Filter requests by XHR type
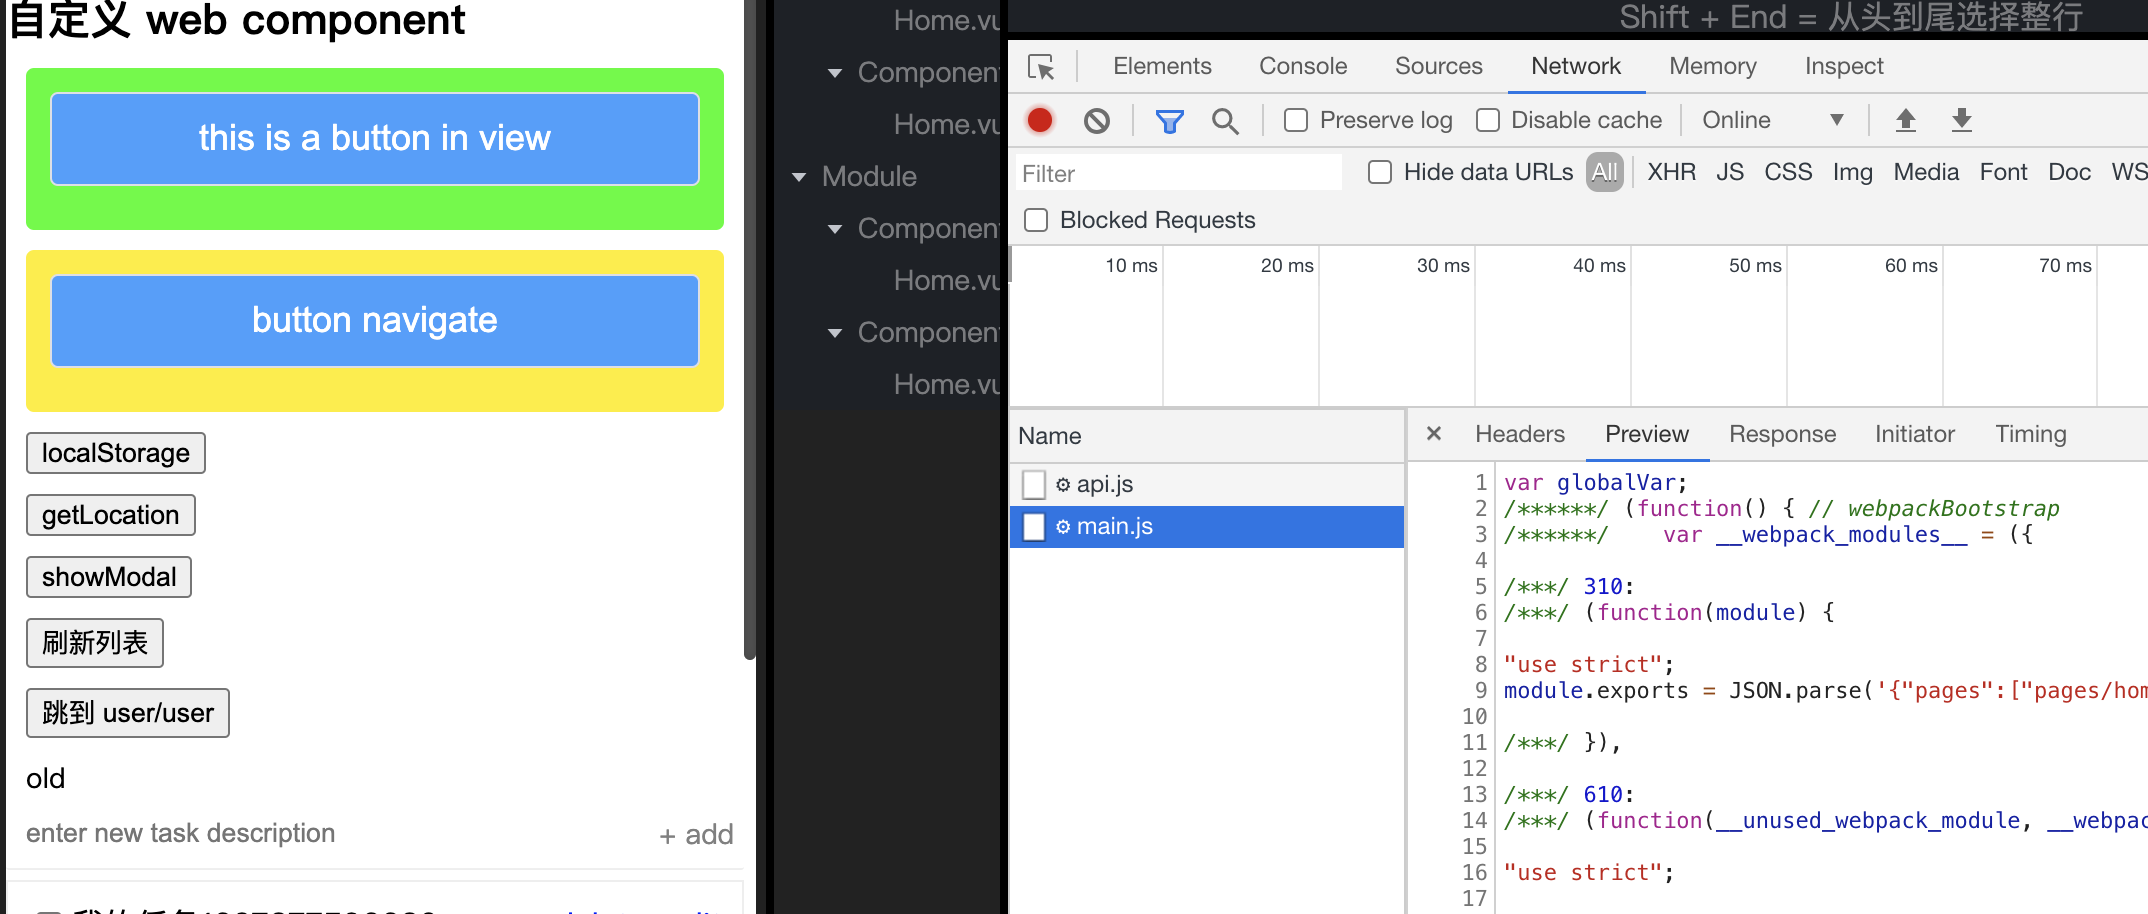The width and height of the screenshot is (2148, 914). (x=1672, y=172)
